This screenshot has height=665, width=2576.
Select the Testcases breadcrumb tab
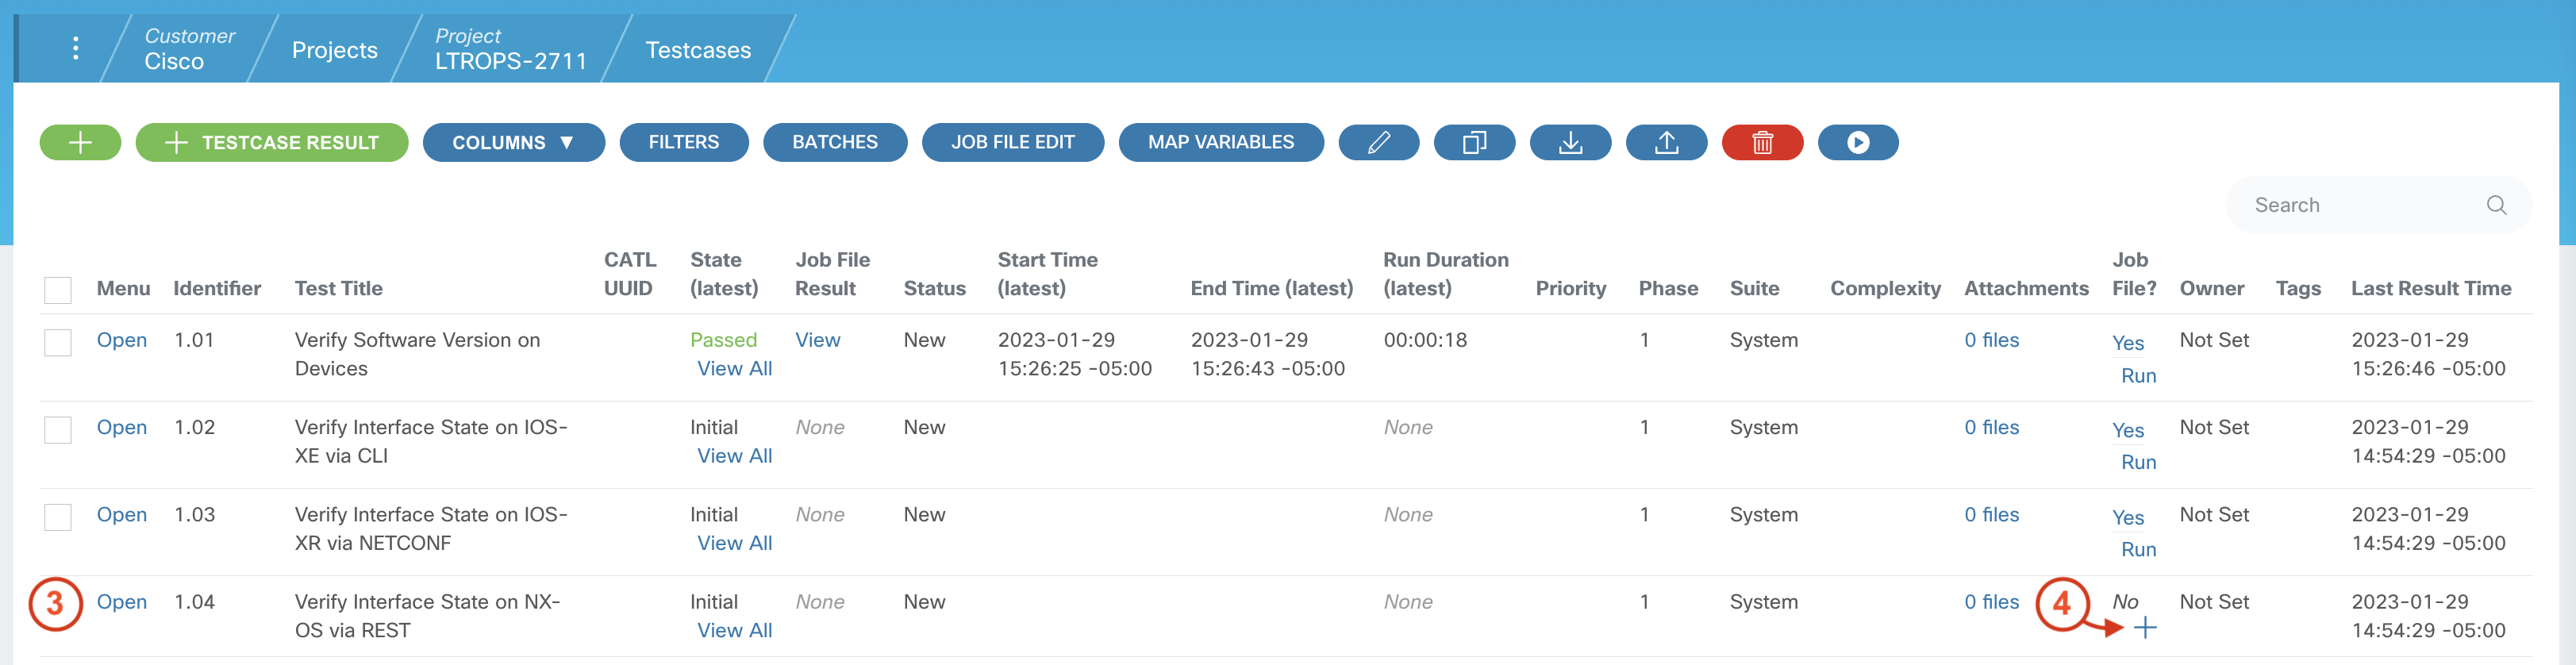click(697, 50)
